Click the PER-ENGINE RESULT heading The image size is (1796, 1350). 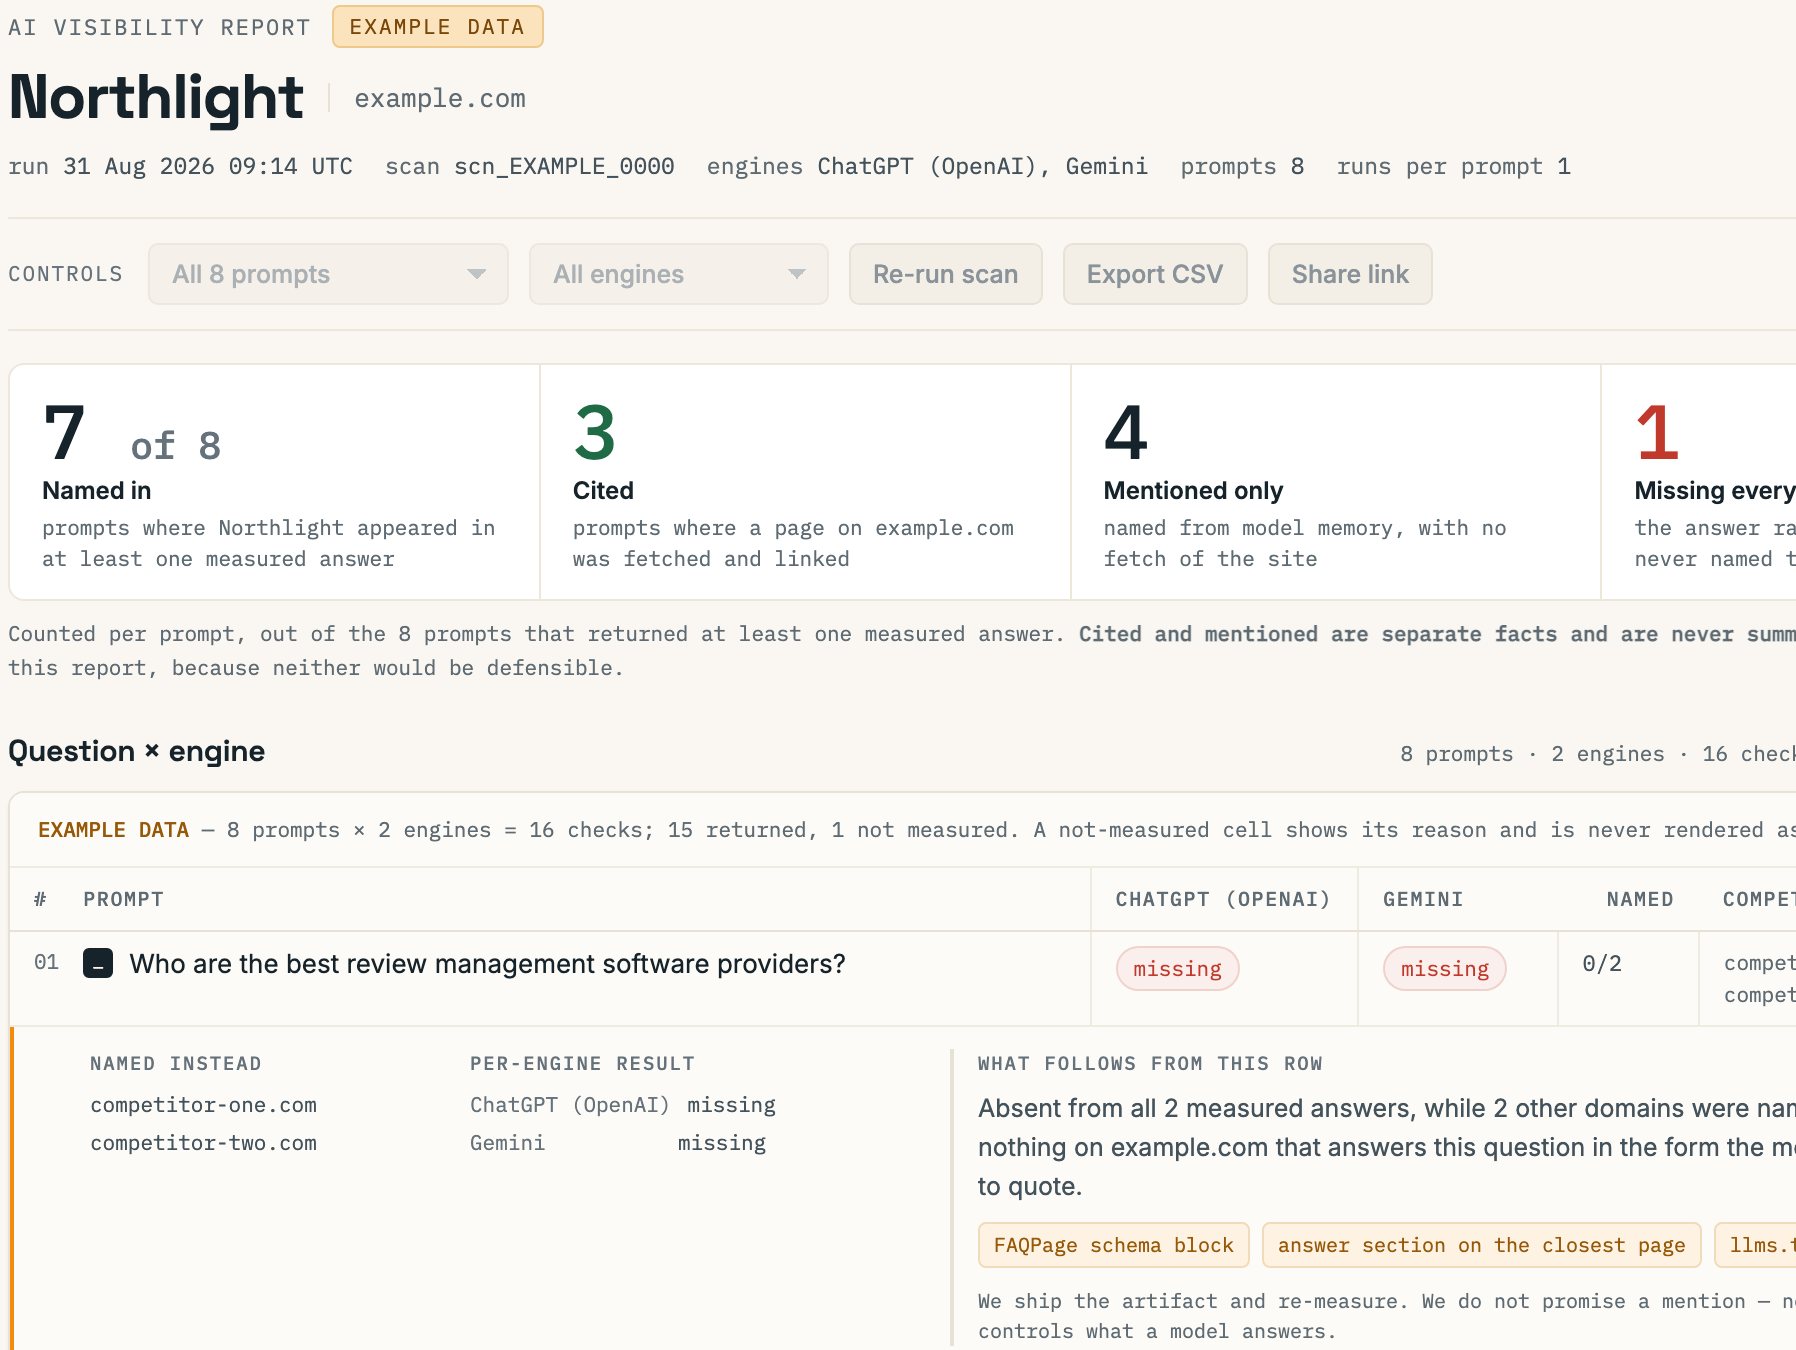coord(582,1064)
